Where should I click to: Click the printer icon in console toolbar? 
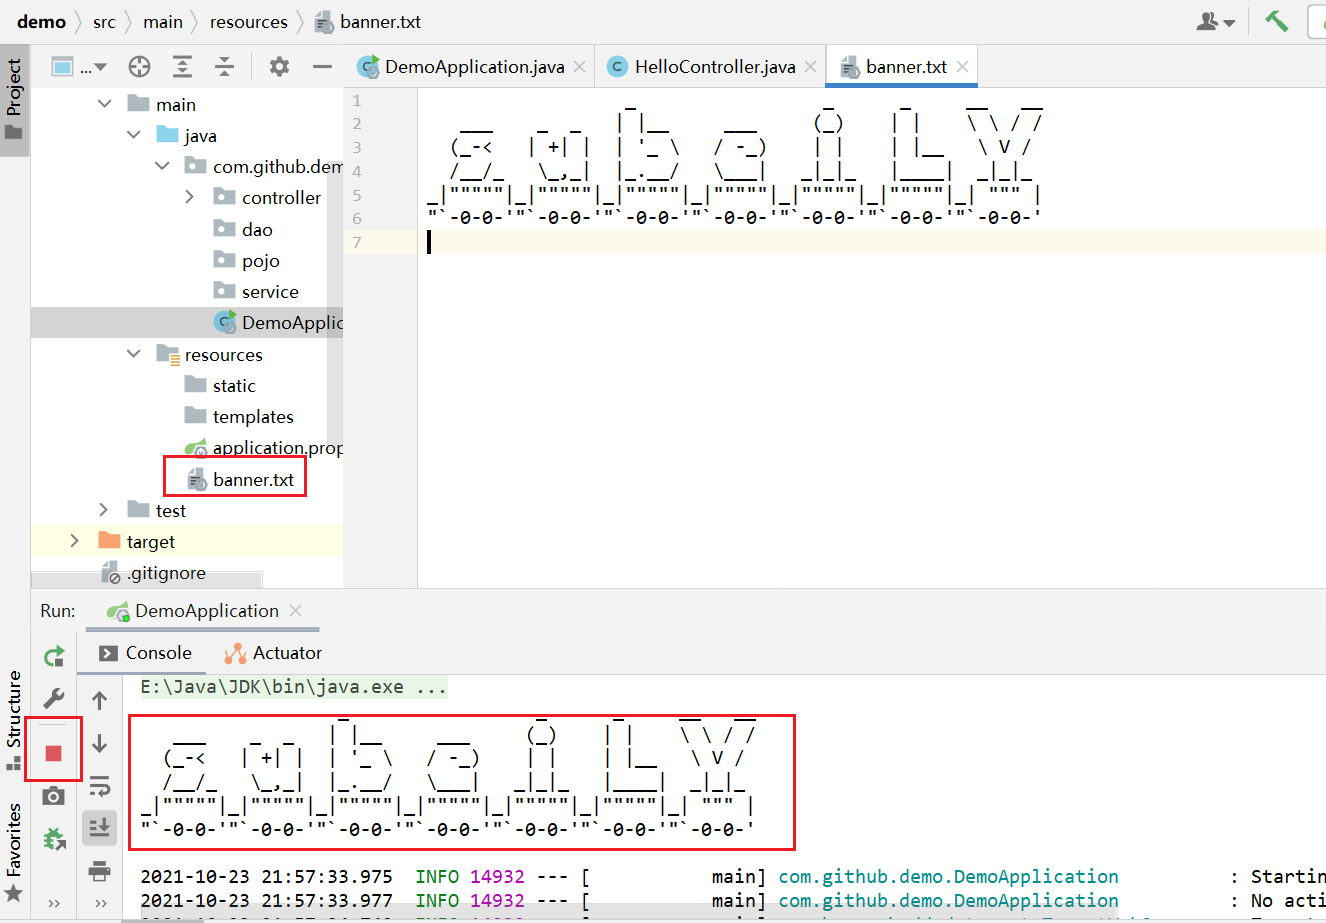pyautogui.click(x=100, y=871)
